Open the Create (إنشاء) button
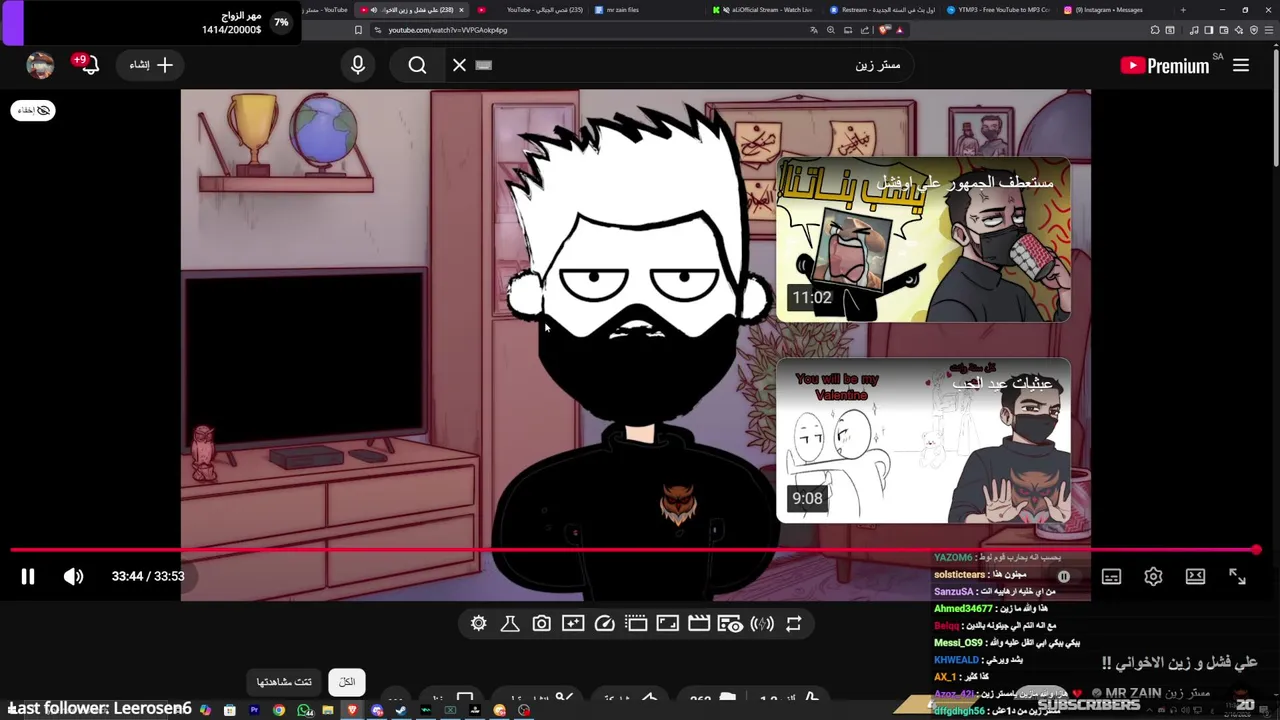Viewport: 1280px width, 720px height. click(x=151, y=65)
